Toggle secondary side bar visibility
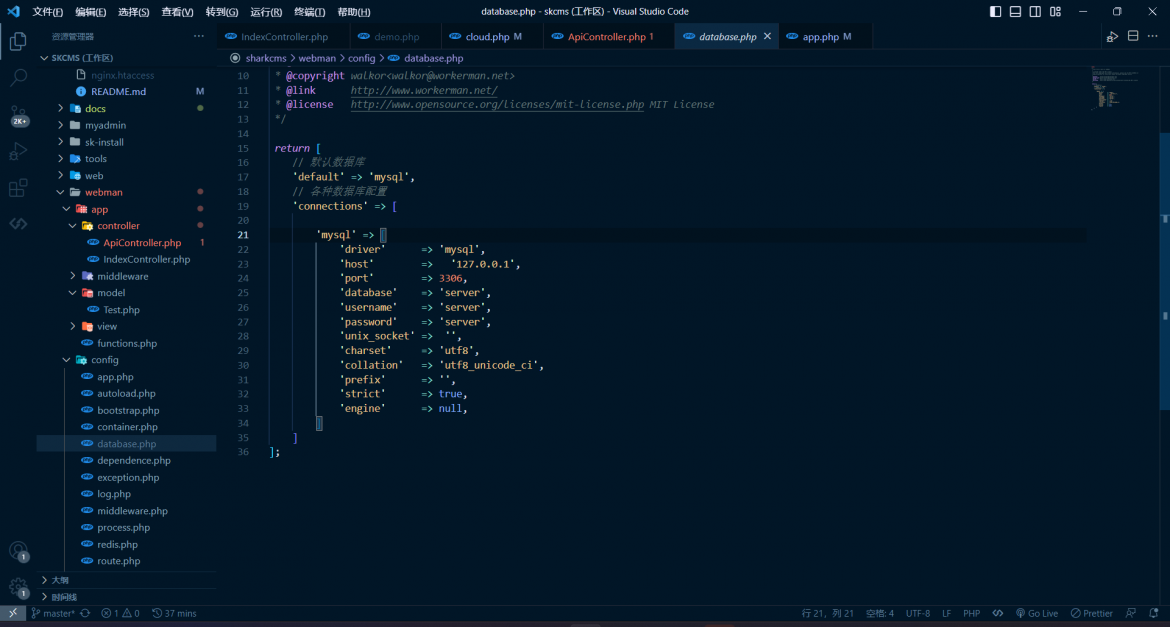The width and height of the screenshot is (1170, 627). click(x=1036, y=11)
